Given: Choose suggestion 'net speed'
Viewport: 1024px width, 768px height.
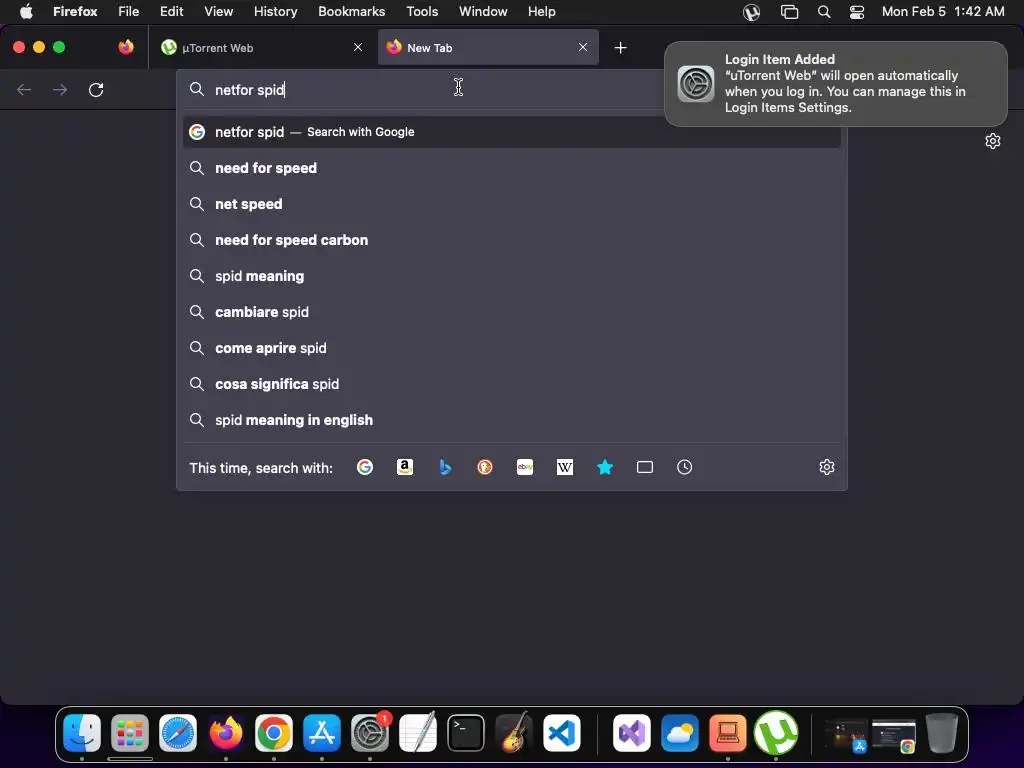Looking at the screenshot, I should pyautogui.click(x=511, y=204).
